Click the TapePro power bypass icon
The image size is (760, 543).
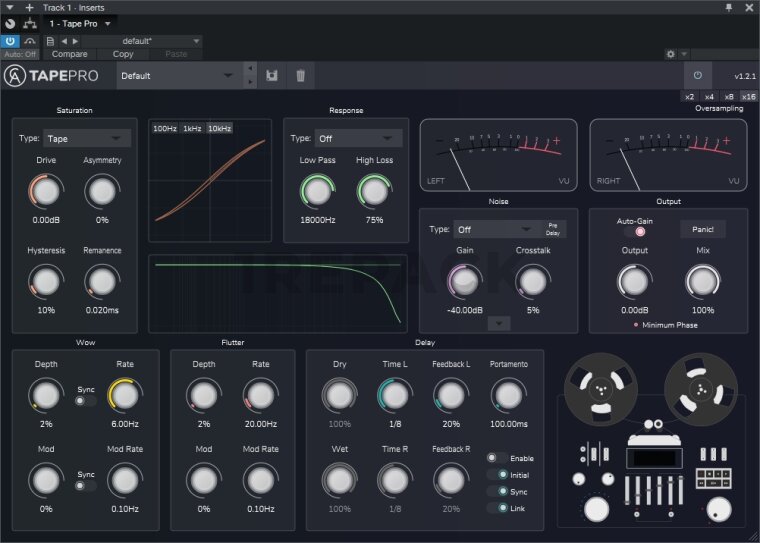pyautogui.click(x=697, y=75)
